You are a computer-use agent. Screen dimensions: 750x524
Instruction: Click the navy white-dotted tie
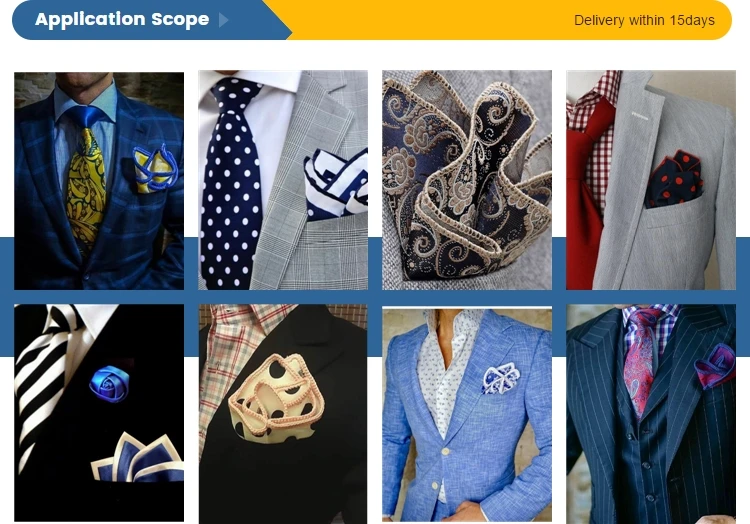point(232,184)
